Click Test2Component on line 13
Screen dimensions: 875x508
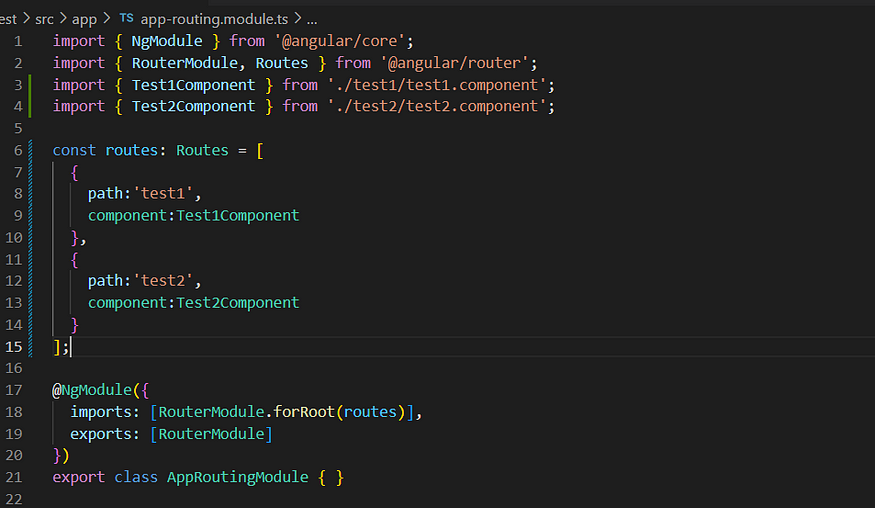[x=238, y=303]
